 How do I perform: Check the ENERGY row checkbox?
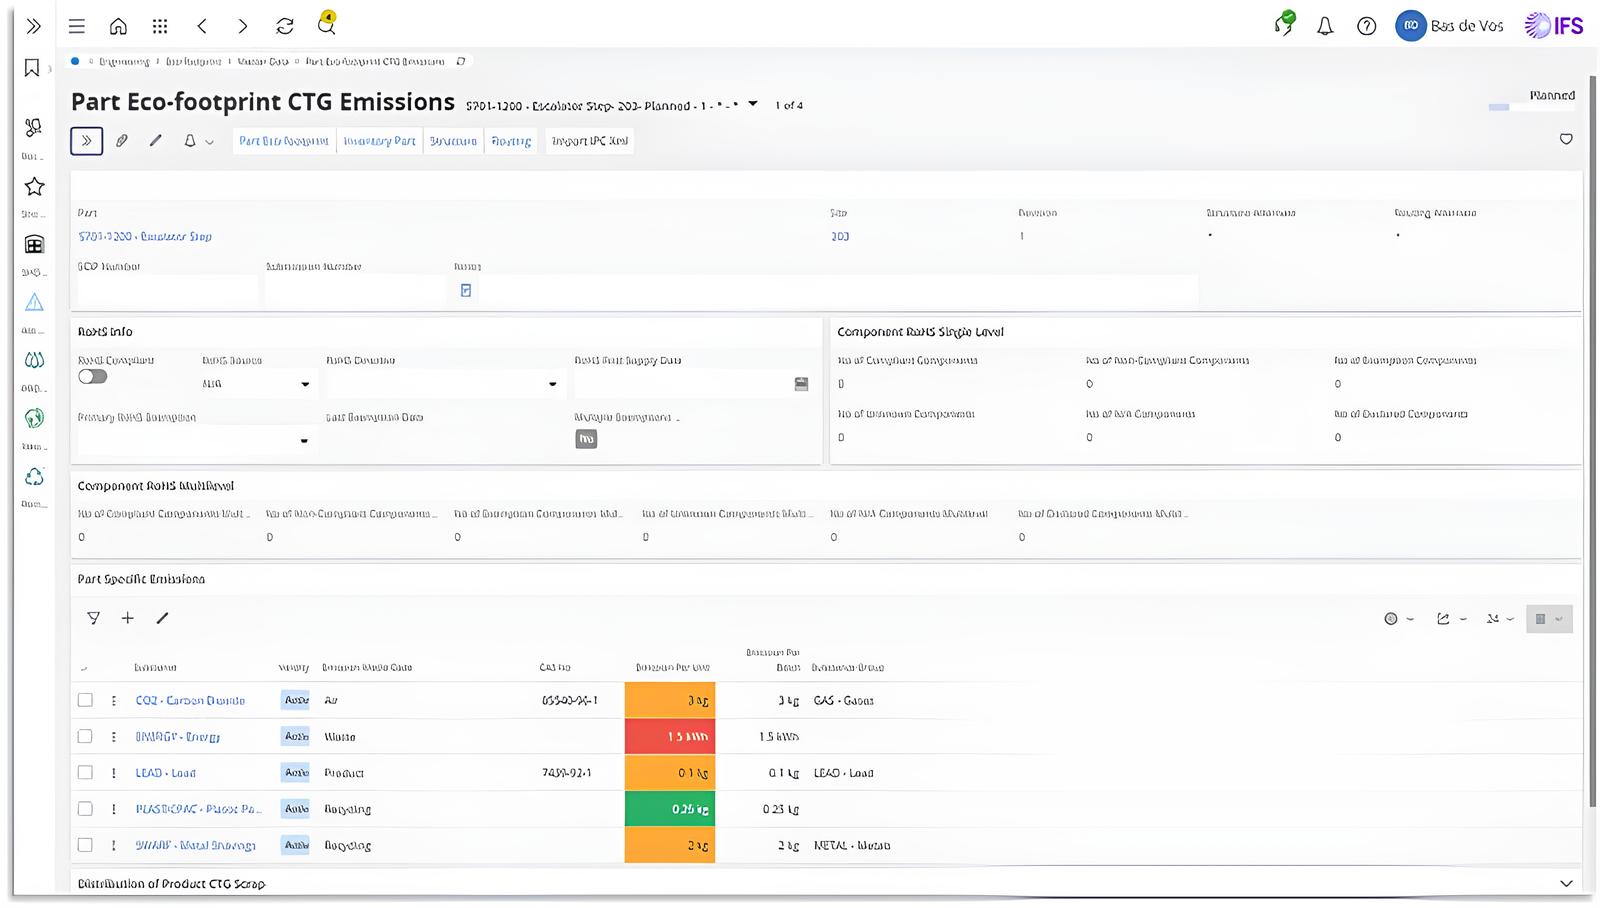(85, 736)
